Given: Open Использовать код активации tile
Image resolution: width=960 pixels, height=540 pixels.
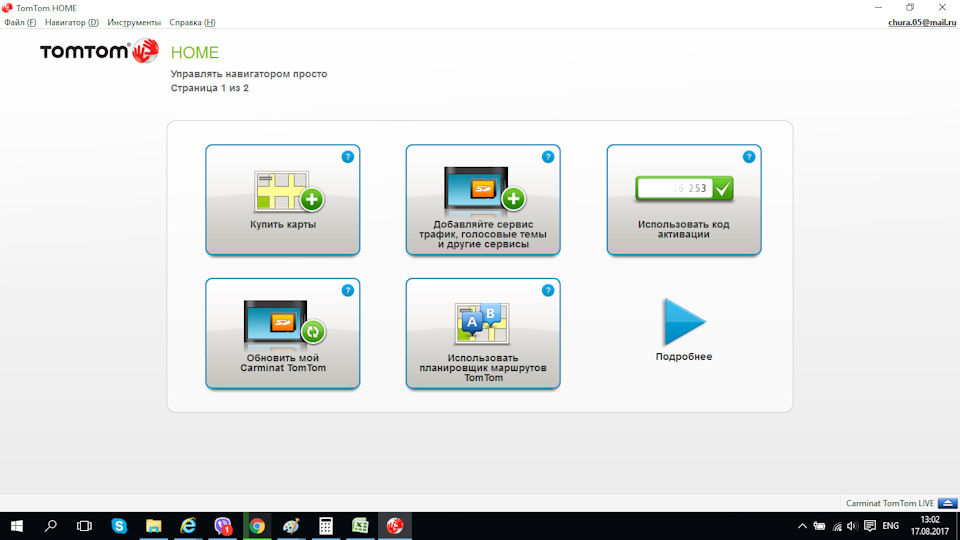Looking at the screenshot, I should pyautogui.click(x=684, y=200).
